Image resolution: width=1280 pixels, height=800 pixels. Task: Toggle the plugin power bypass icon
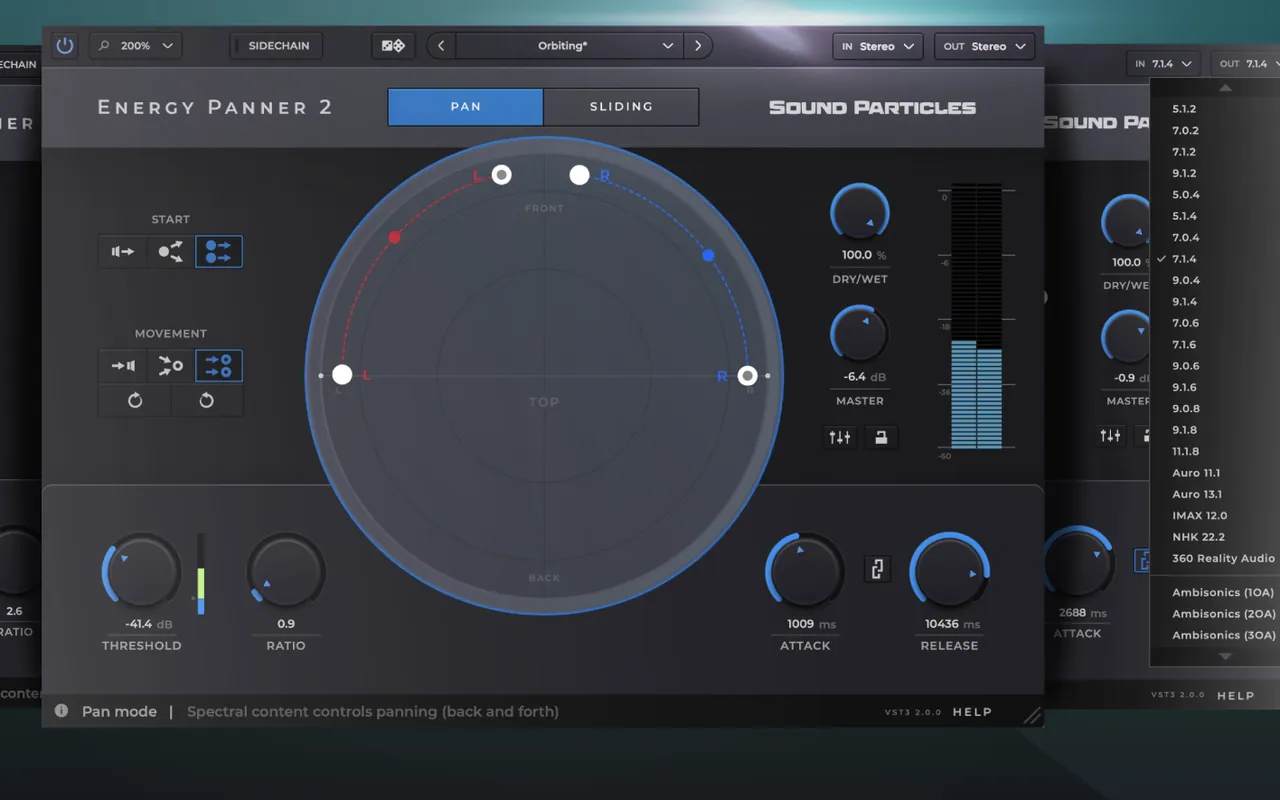(65, 46)
